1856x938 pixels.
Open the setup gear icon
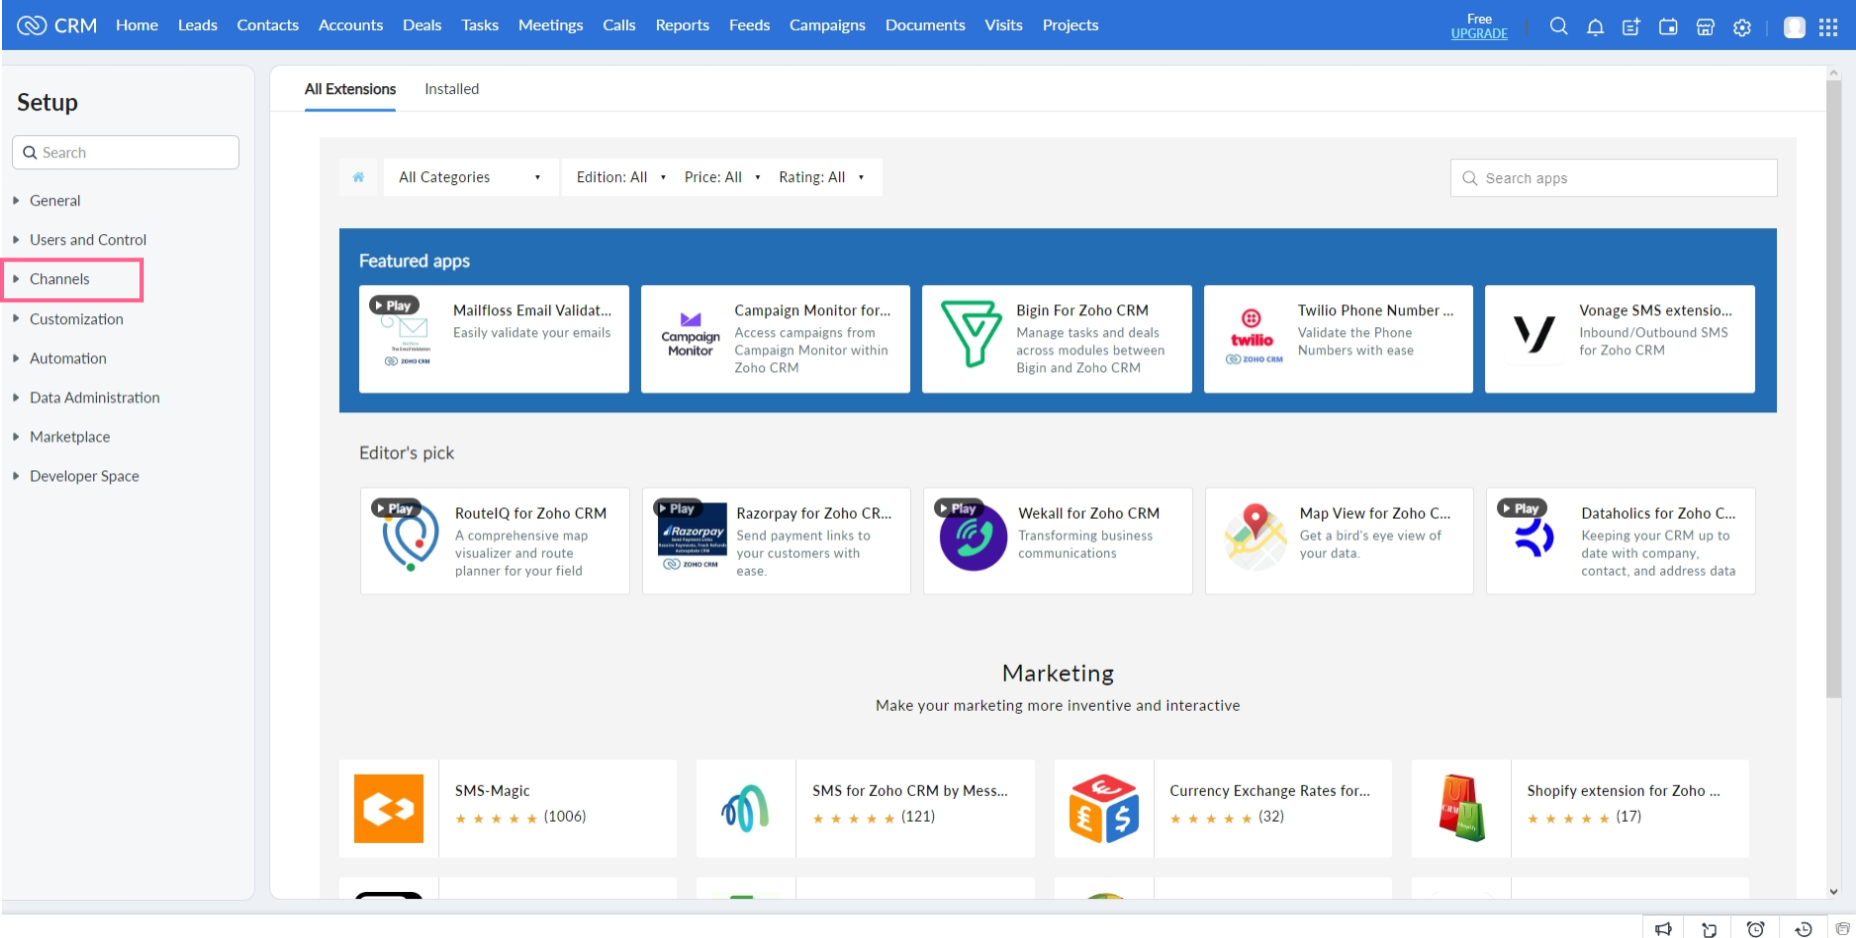coord(1742,27)
